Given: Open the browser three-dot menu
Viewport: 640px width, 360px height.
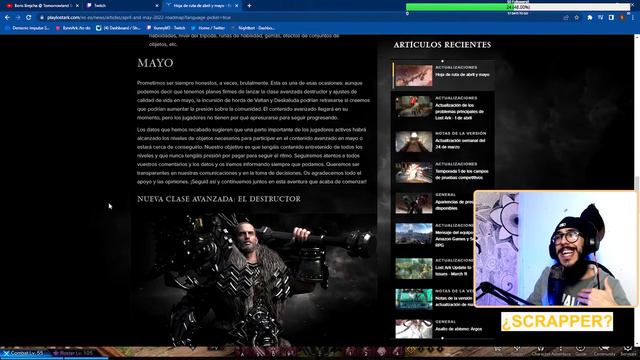Looking at the screenshot, I should pos(633,18).
